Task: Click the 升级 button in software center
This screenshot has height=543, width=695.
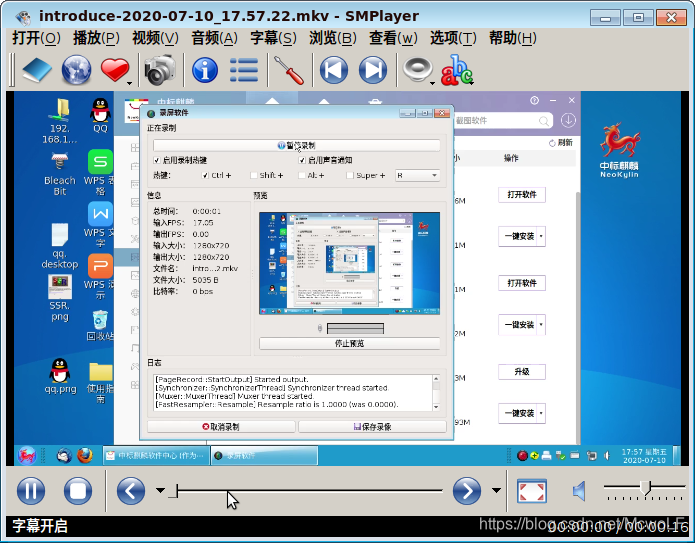Action: [x=522, y=371]
